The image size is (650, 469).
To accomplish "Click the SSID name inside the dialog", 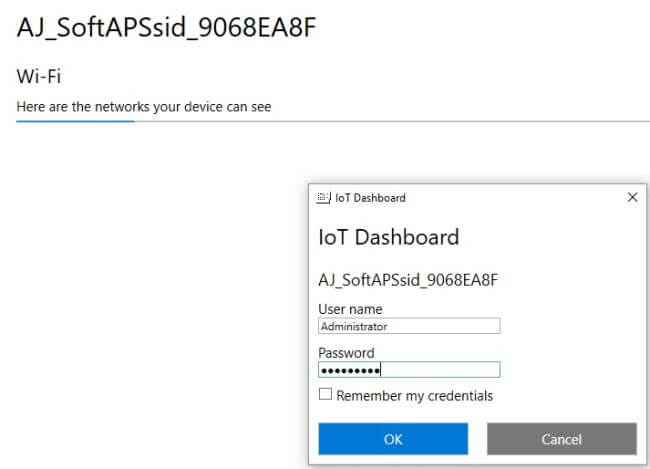I will click(408, 280).
